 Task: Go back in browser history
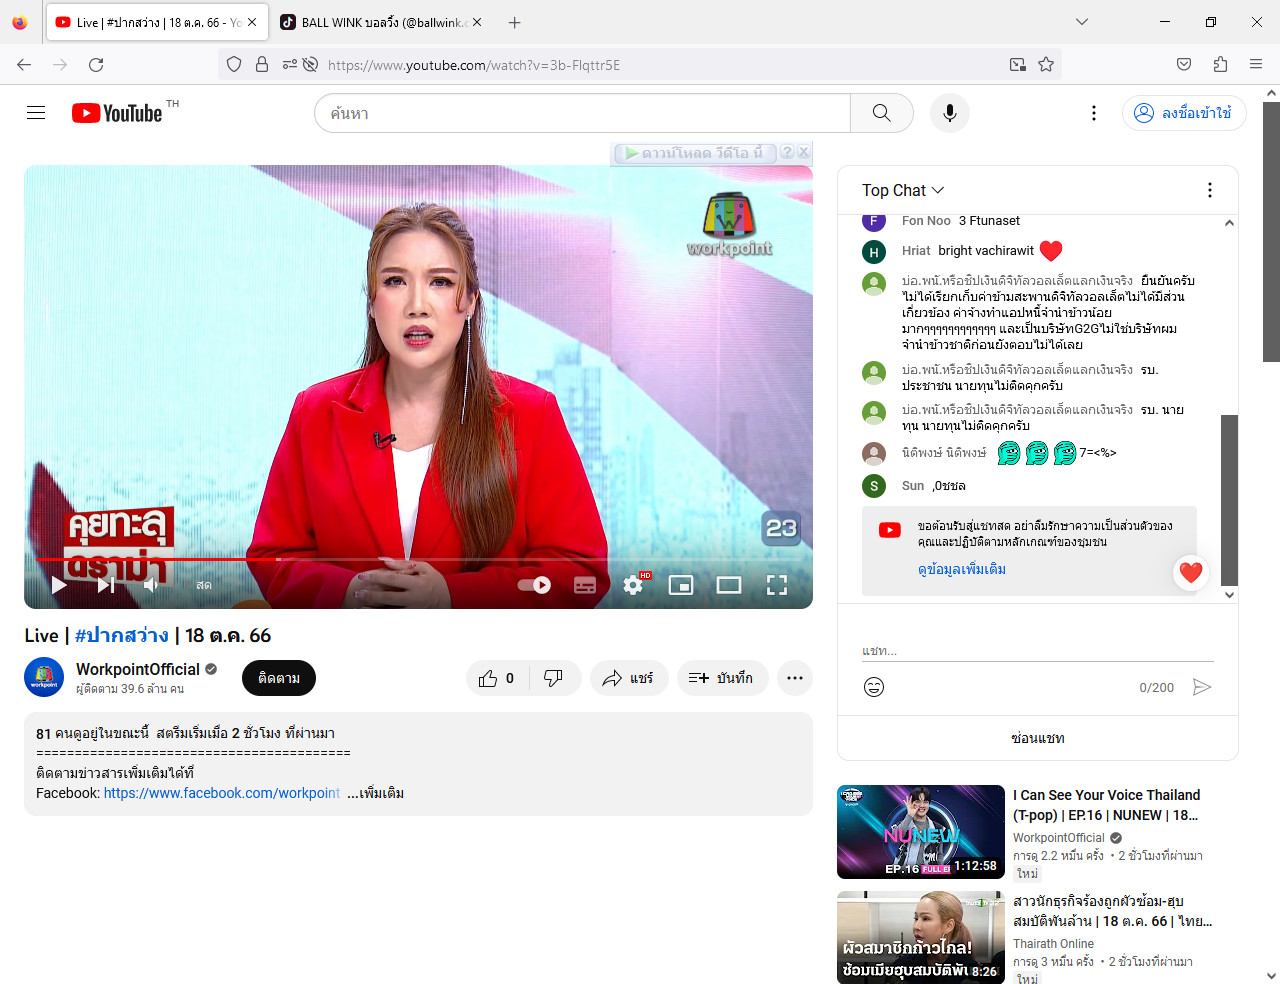[x=24, y=64]
